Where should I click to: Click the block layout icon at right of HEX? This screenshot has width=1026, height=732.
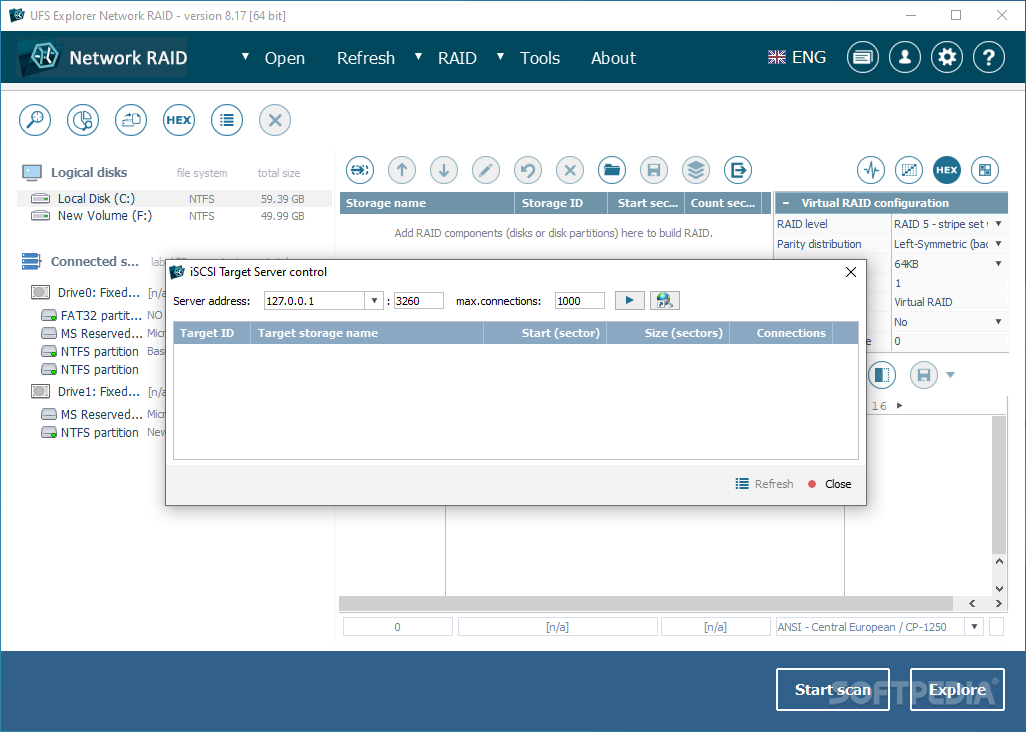pyautogui.click(x=985, y=170)
